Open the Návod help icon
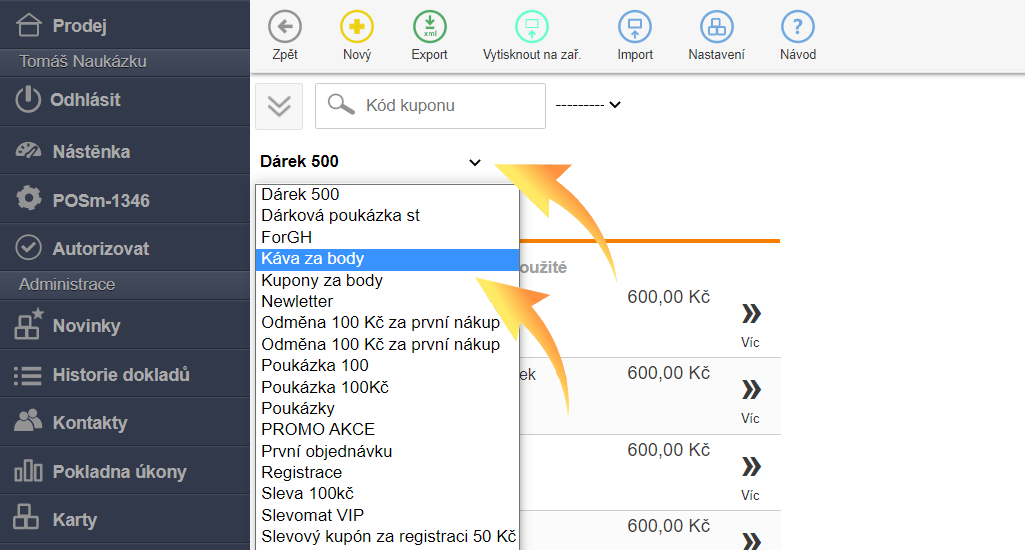The image size is (1025, 550). click(798, 27)
